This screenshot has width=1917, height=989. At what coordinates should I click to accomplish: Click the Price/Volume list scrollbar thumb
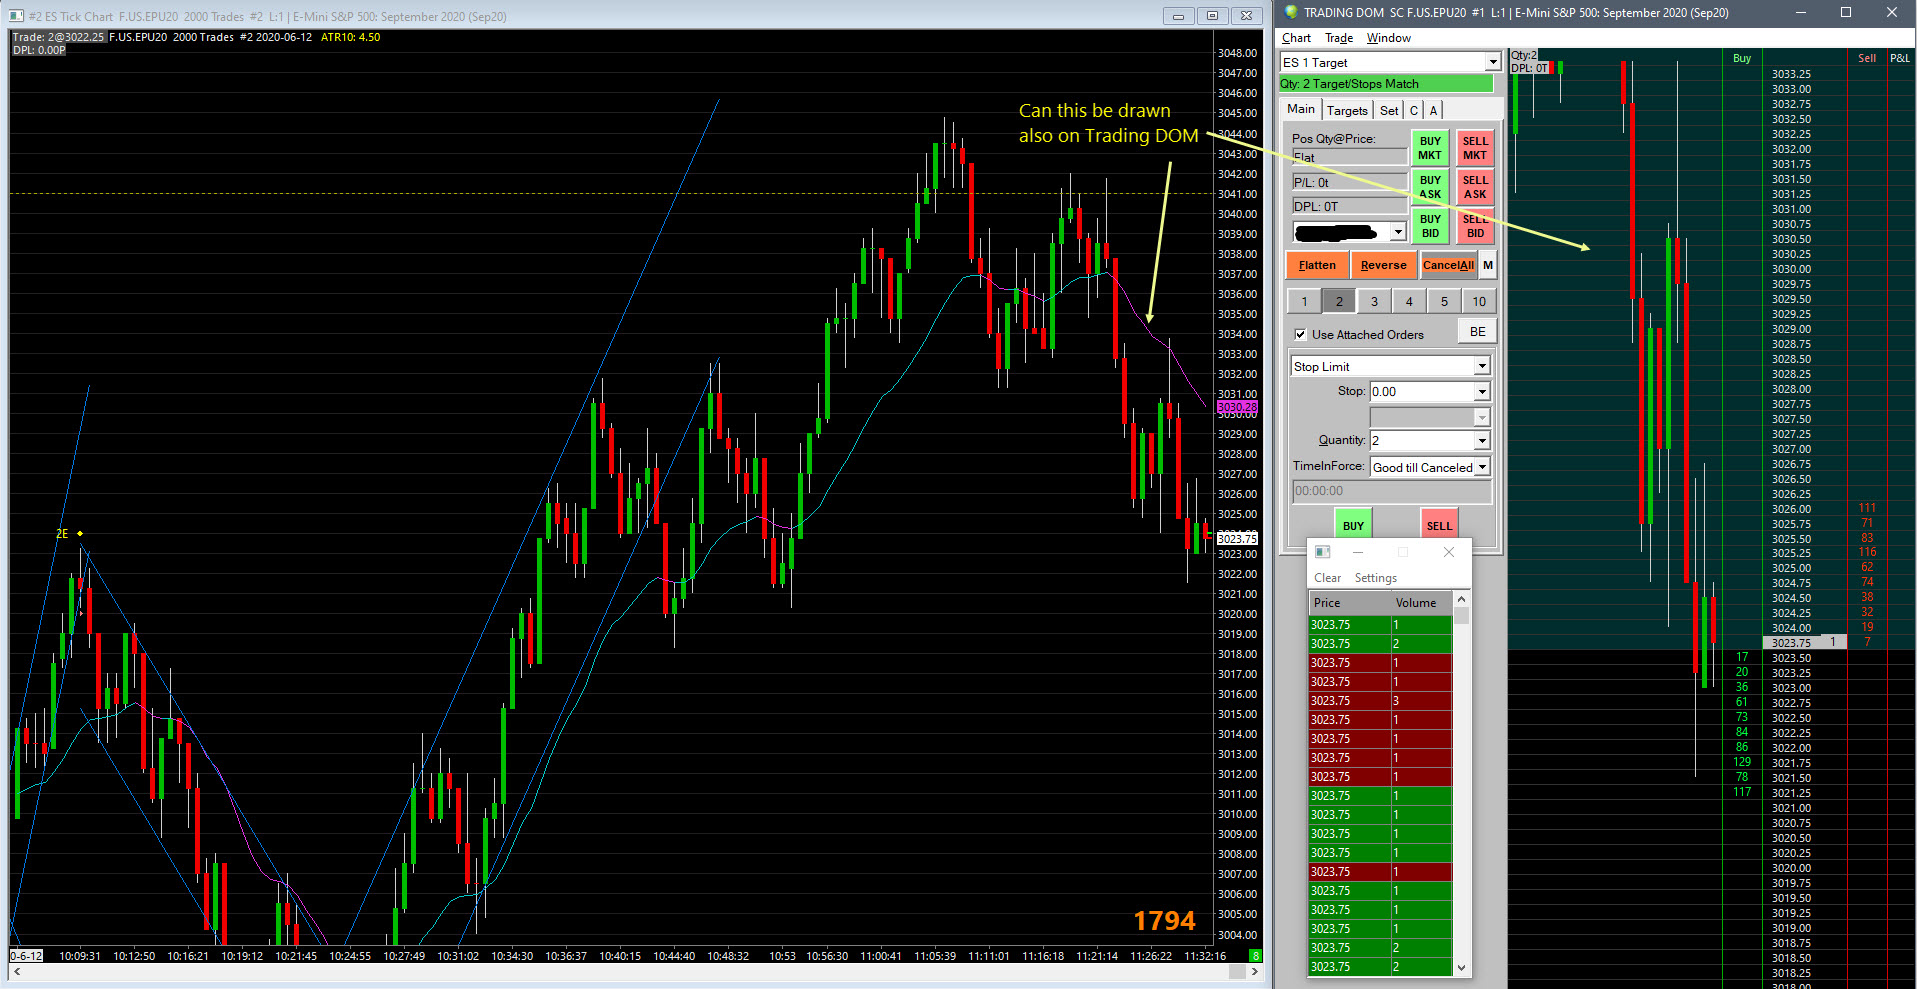[1461, 615]
